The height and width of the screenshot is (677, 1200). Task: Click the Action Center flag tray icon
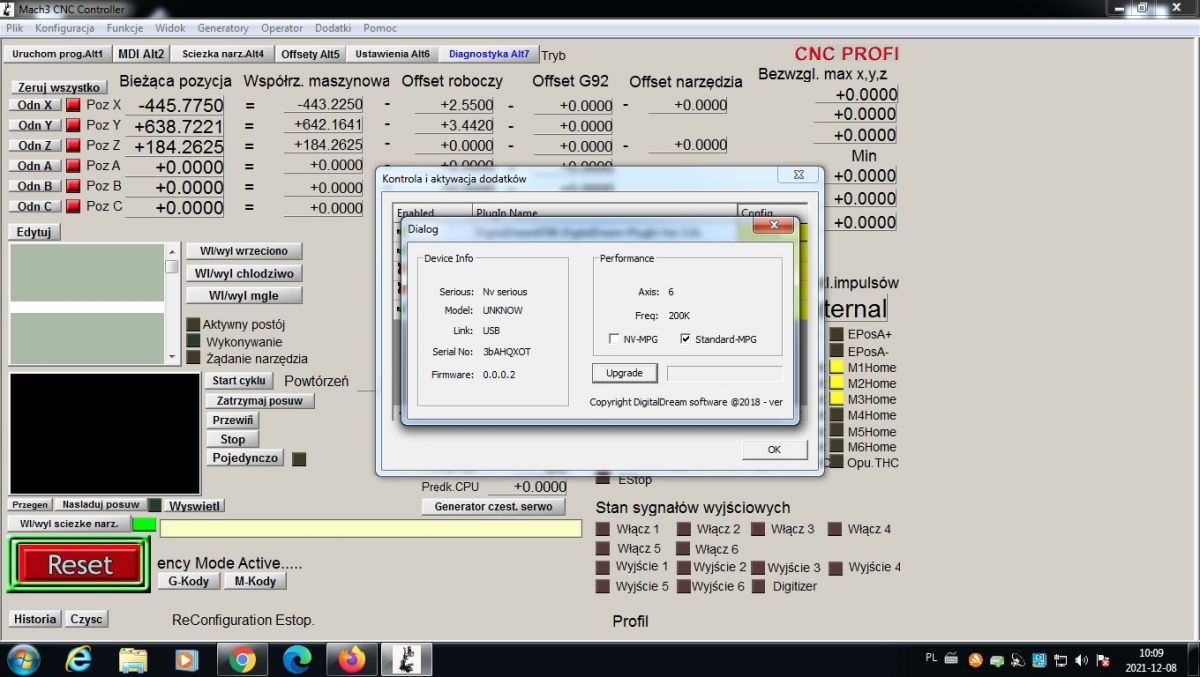[1103, 660]
